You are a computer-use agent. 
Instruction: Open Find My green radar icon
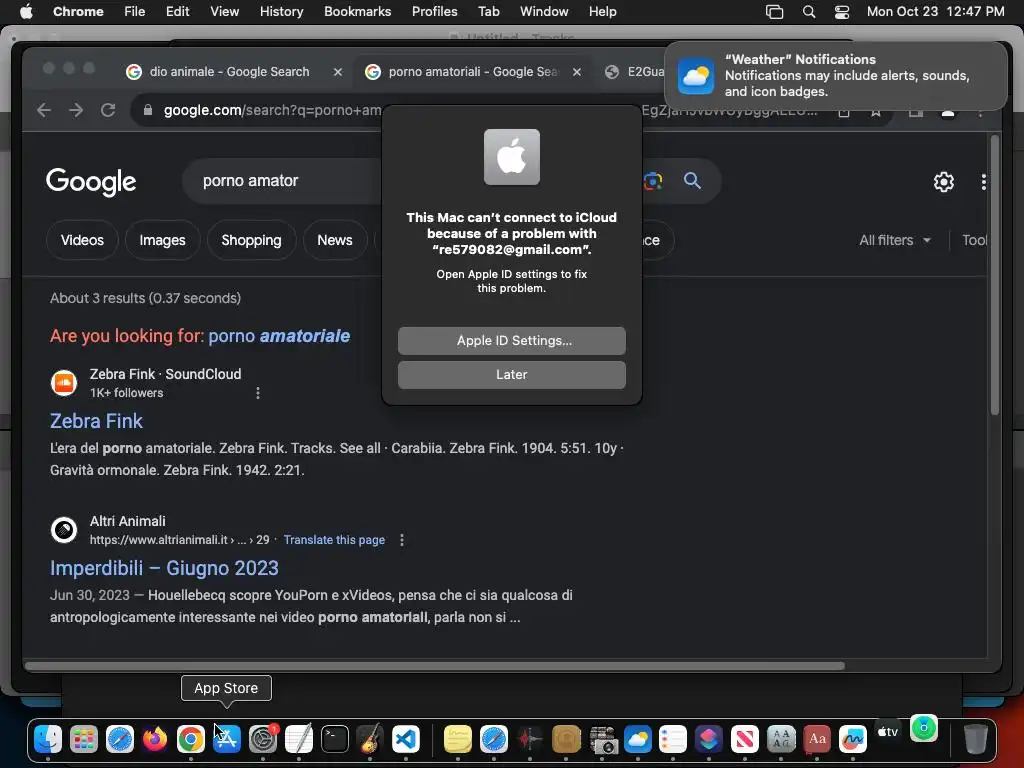pyautogui.click(x=923, y=728)
